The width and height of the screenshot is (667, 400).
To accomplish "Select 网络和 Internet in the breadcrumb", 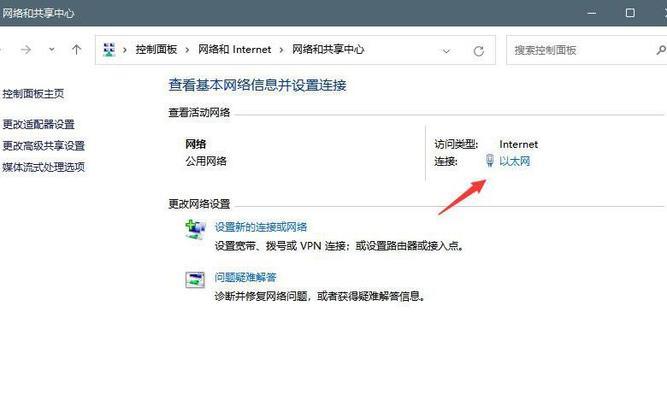I will click(x=234, y=50).
